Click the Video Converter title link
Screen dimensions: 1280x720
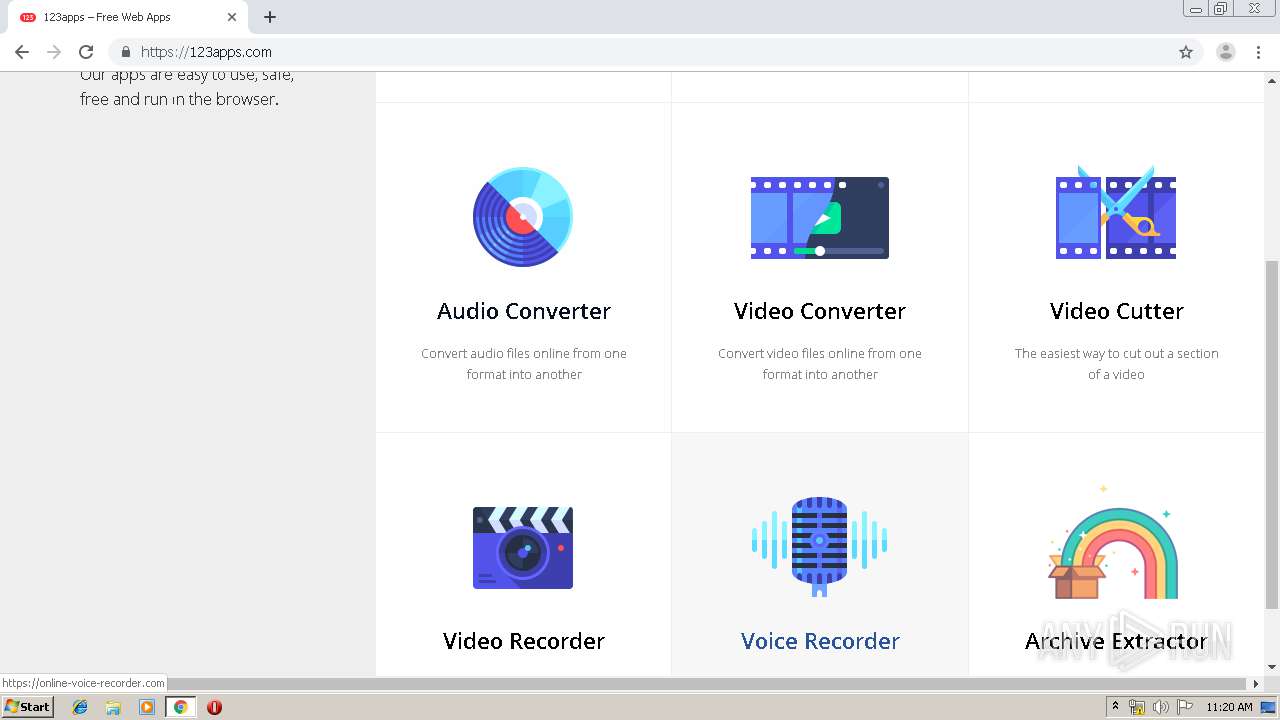click(x=820, y=311)
